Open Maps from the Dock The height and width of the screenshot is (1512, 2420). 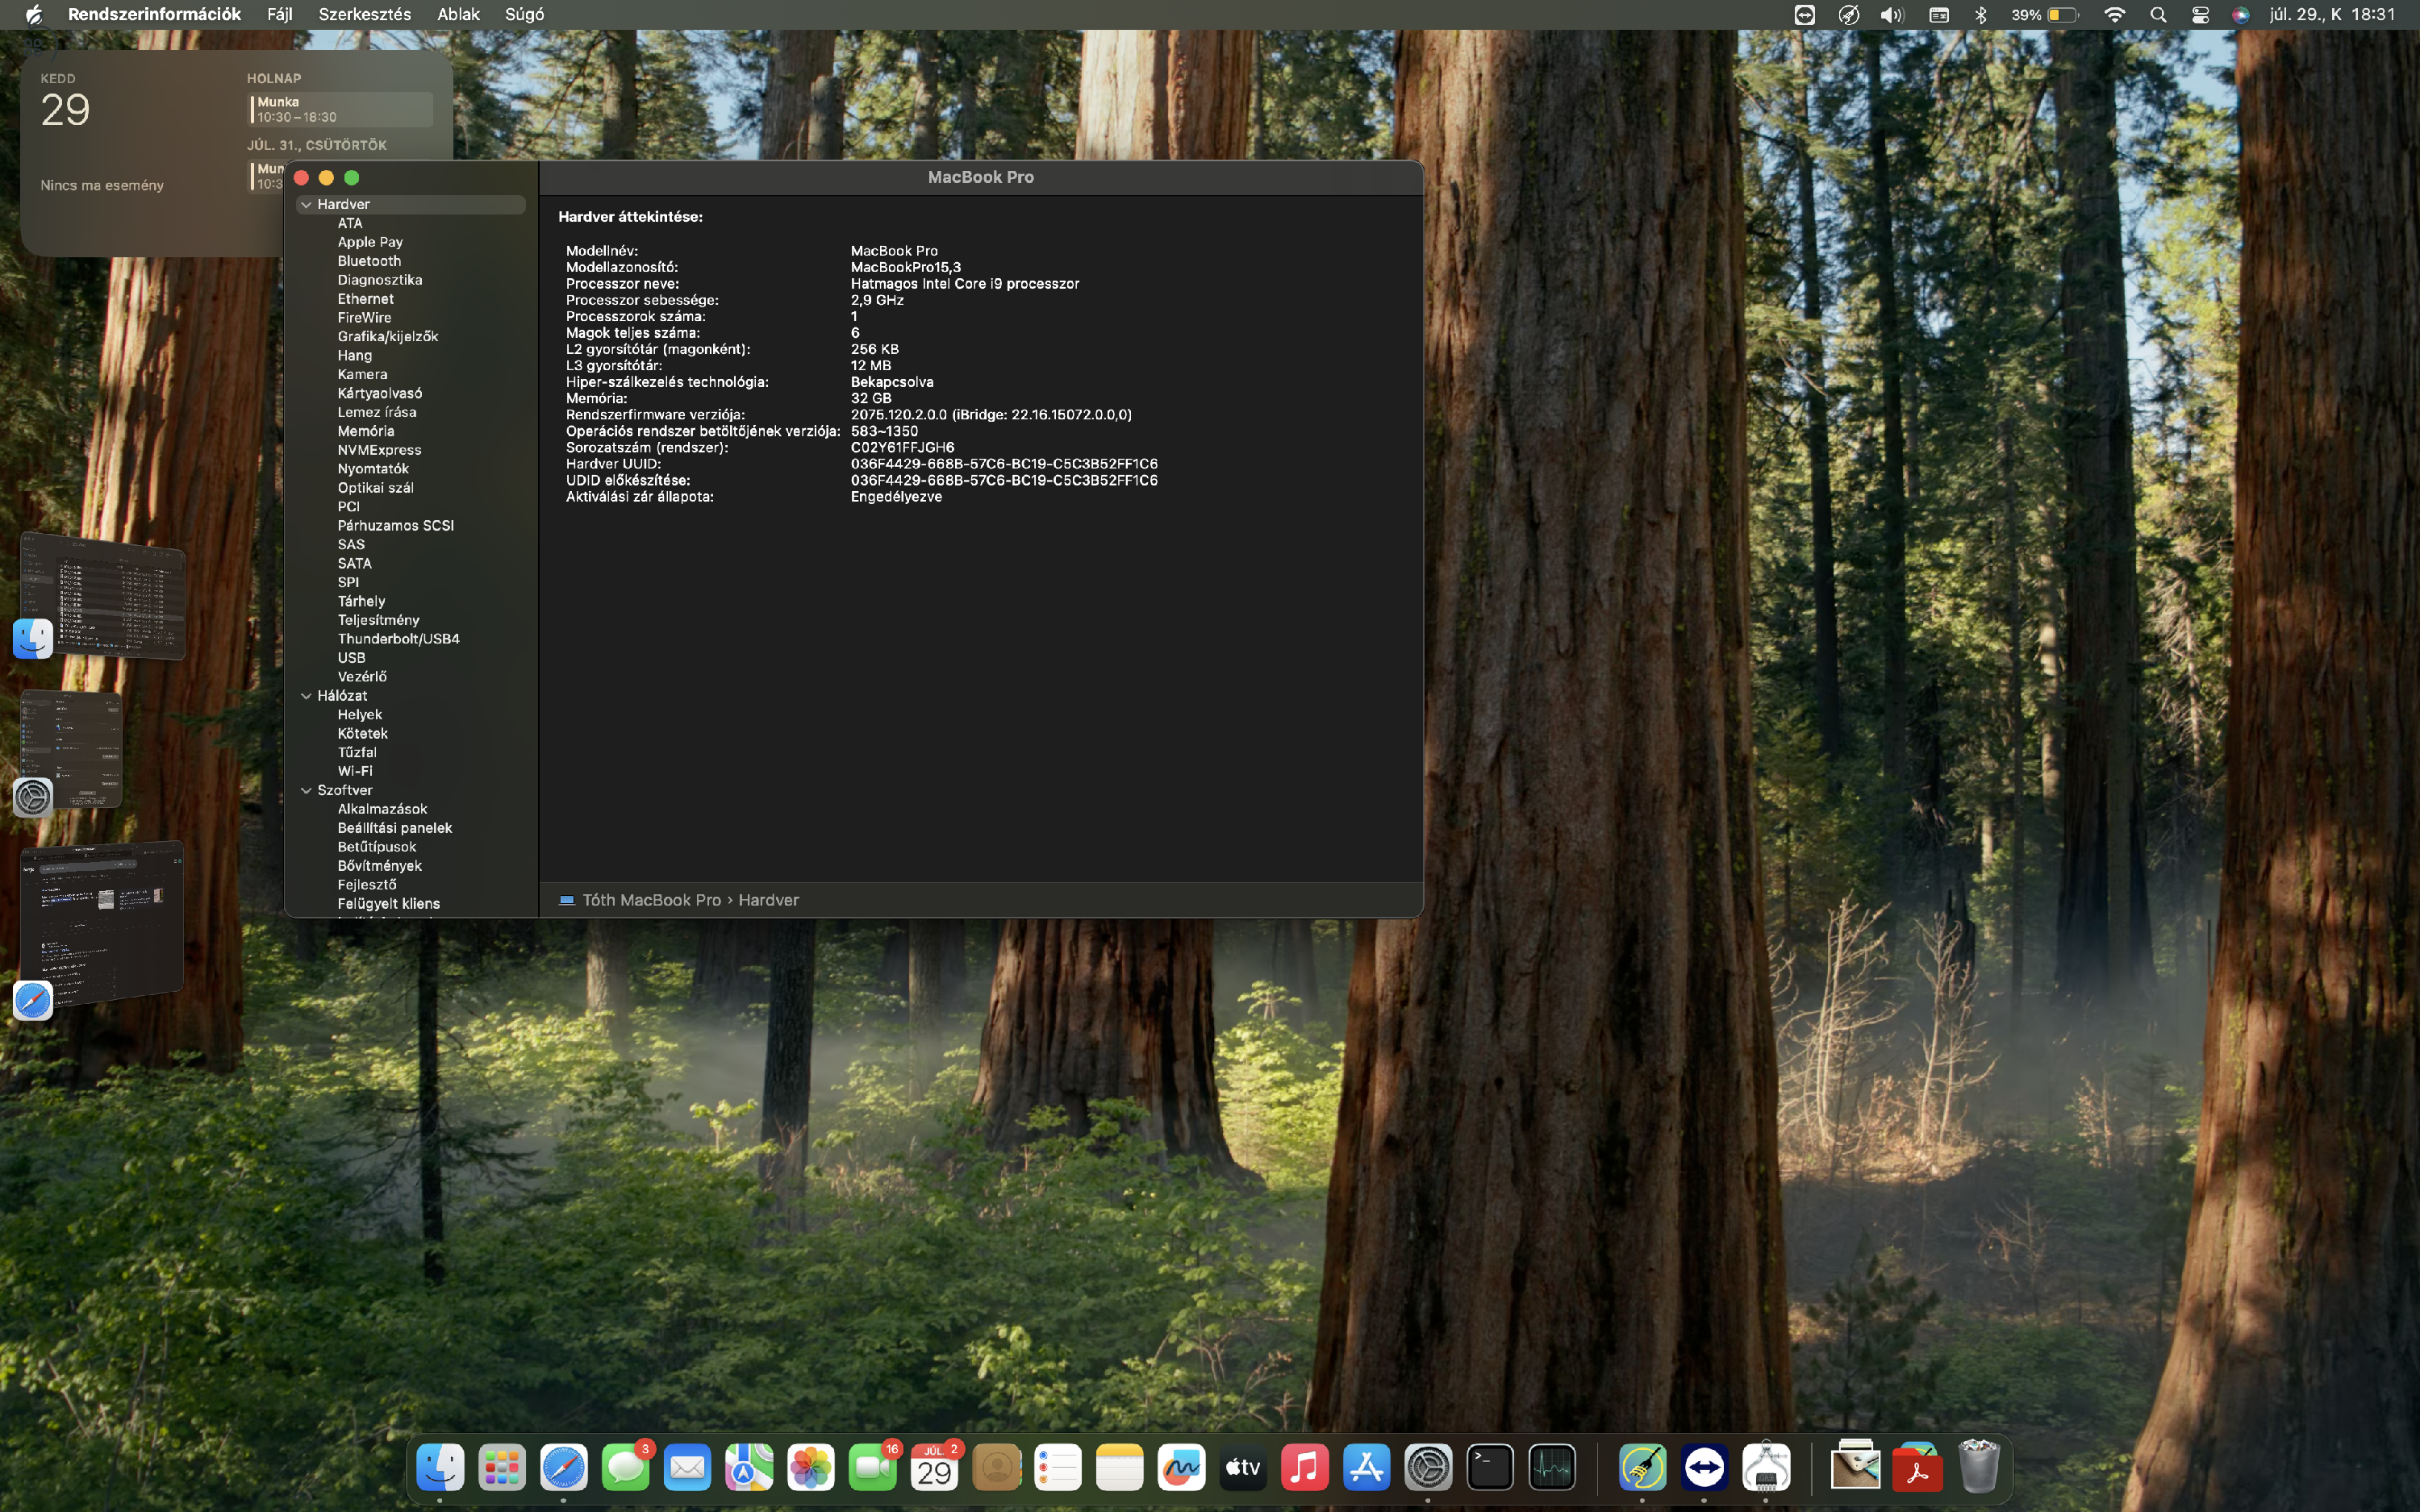tap(749, 1467)
